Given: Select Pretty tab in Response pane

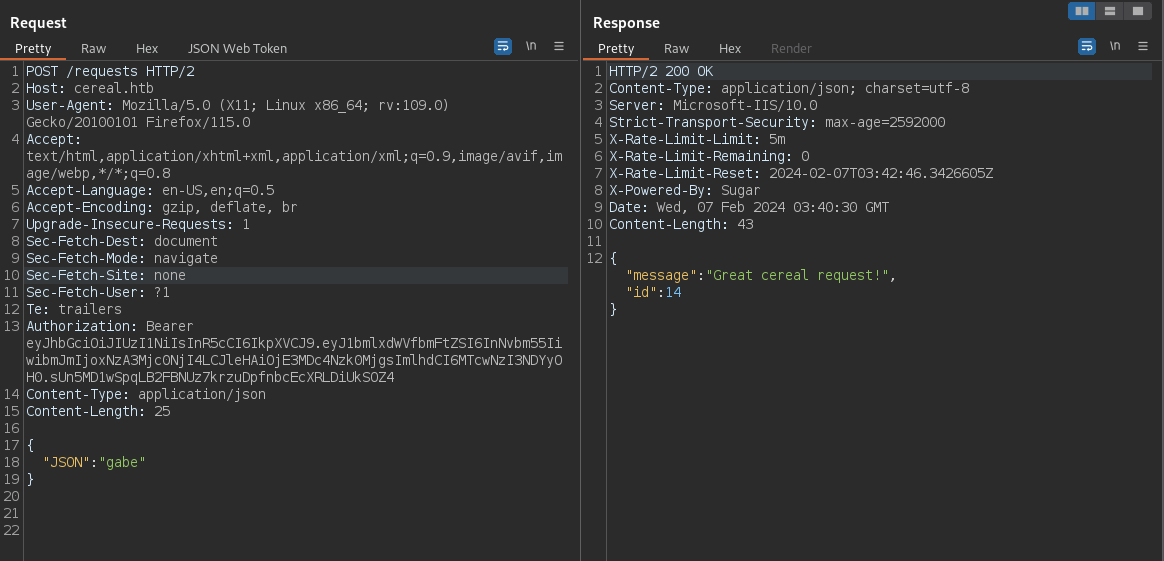Looking at the screenshot, I should tap(616, 48).
